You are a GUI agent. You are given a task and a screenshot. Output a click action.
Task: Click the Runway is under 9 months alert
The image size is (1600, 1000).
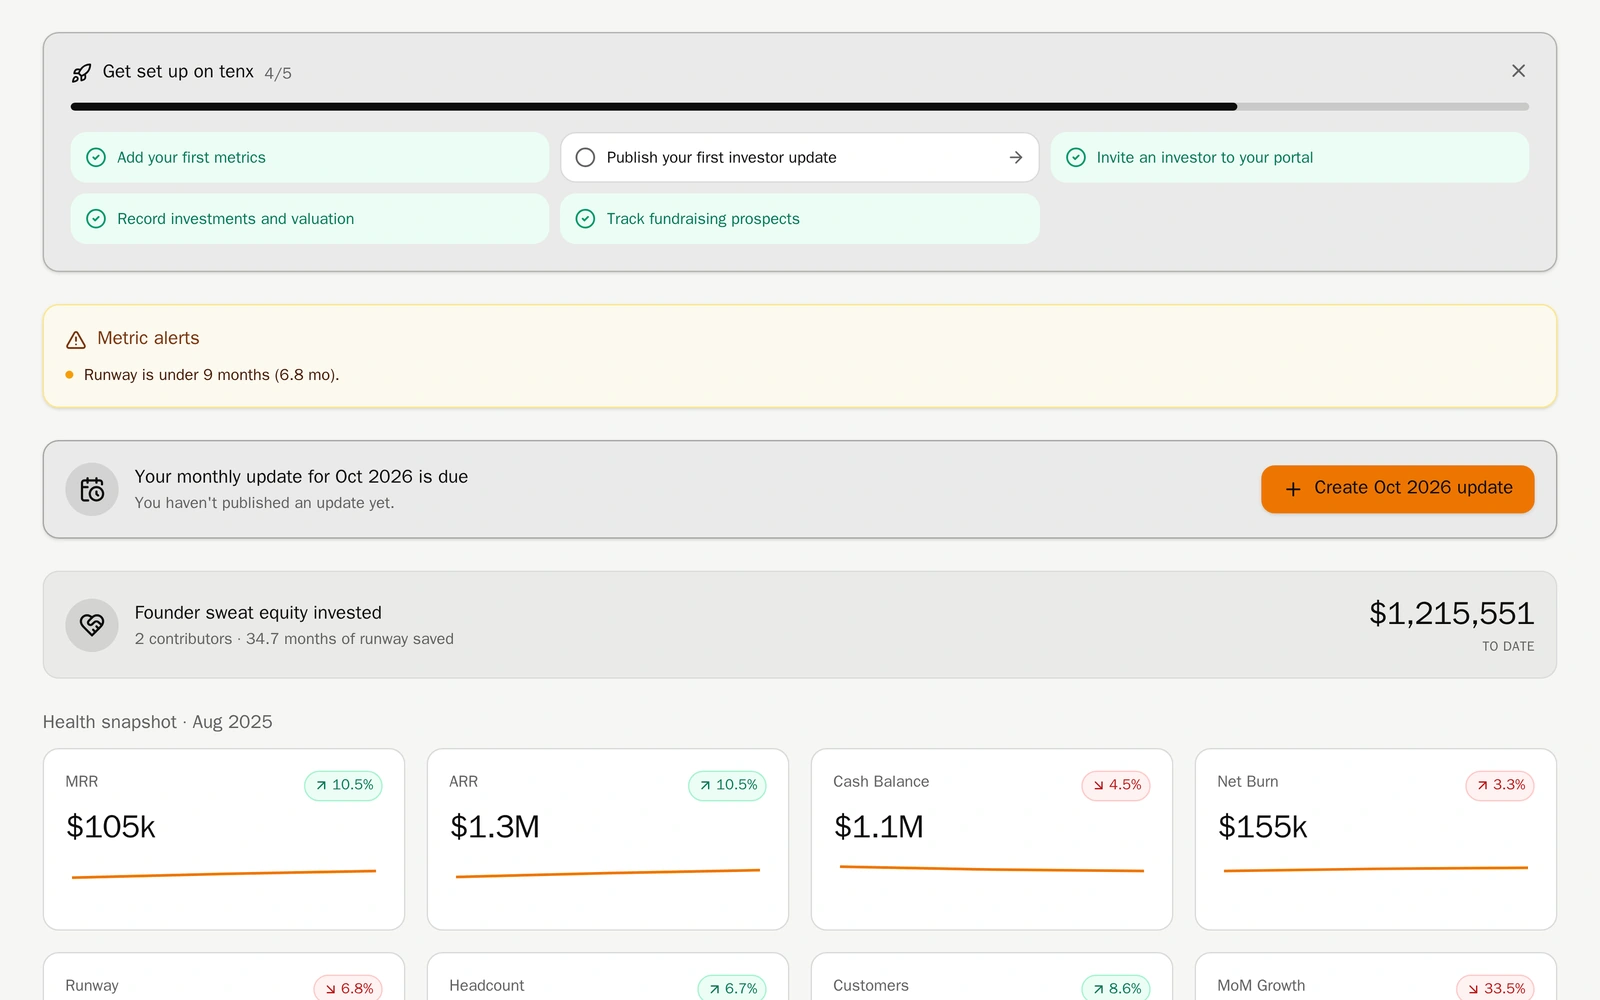(211, 375)
